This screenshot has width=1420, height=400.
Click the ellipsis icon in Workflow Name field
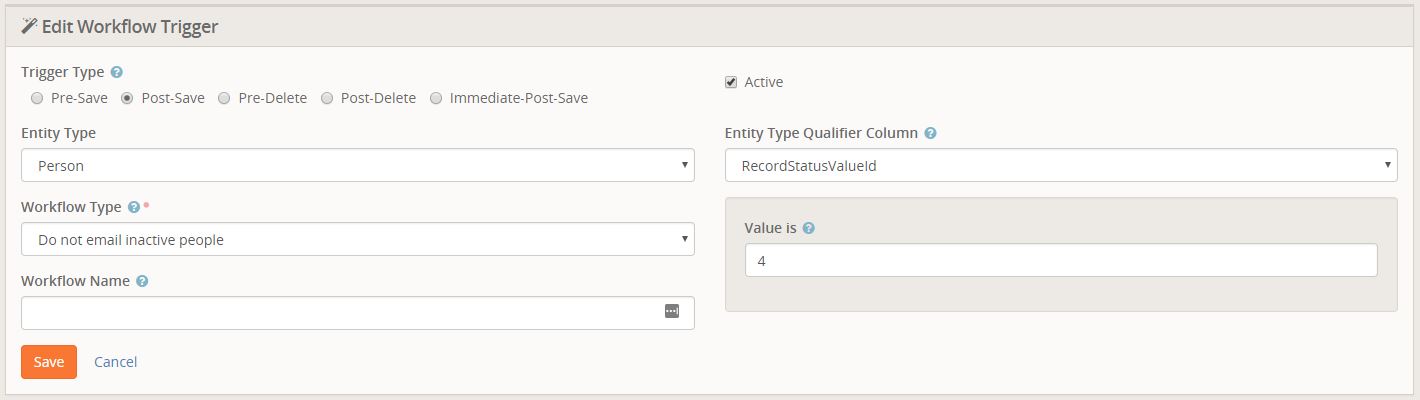[672, 311]
